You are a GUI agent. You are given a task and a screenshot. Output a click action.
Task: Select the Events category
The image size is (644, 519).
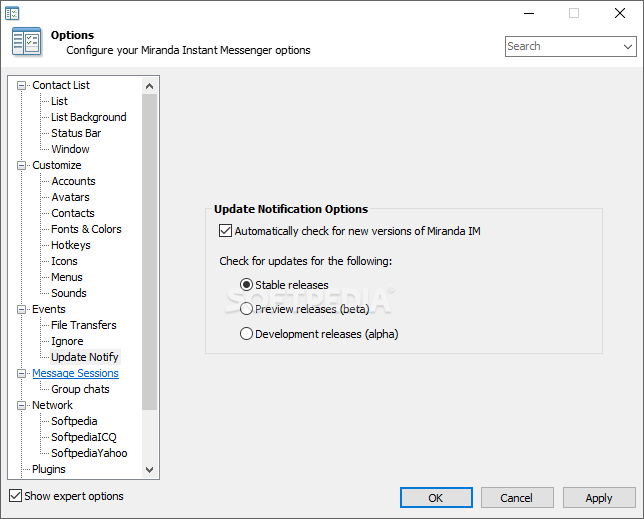[x=48, y=309]
